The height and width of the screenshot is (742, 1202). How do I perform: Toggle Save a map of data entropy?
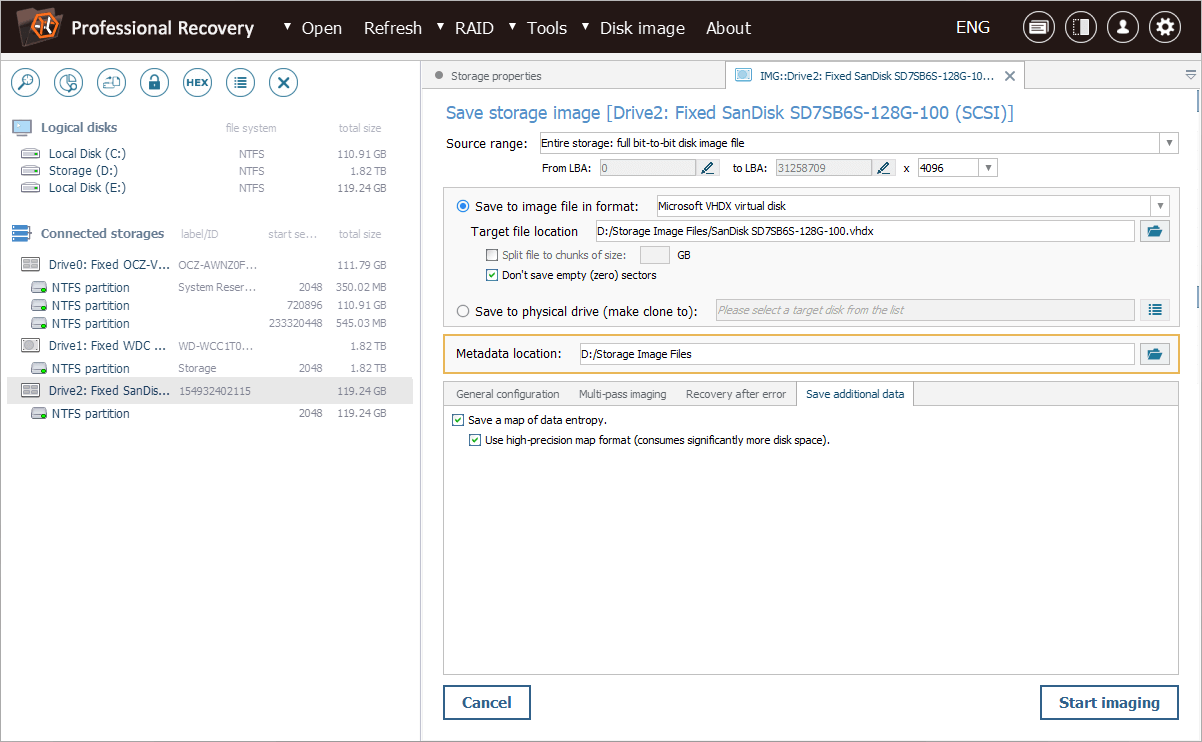[x=458, y=420]
